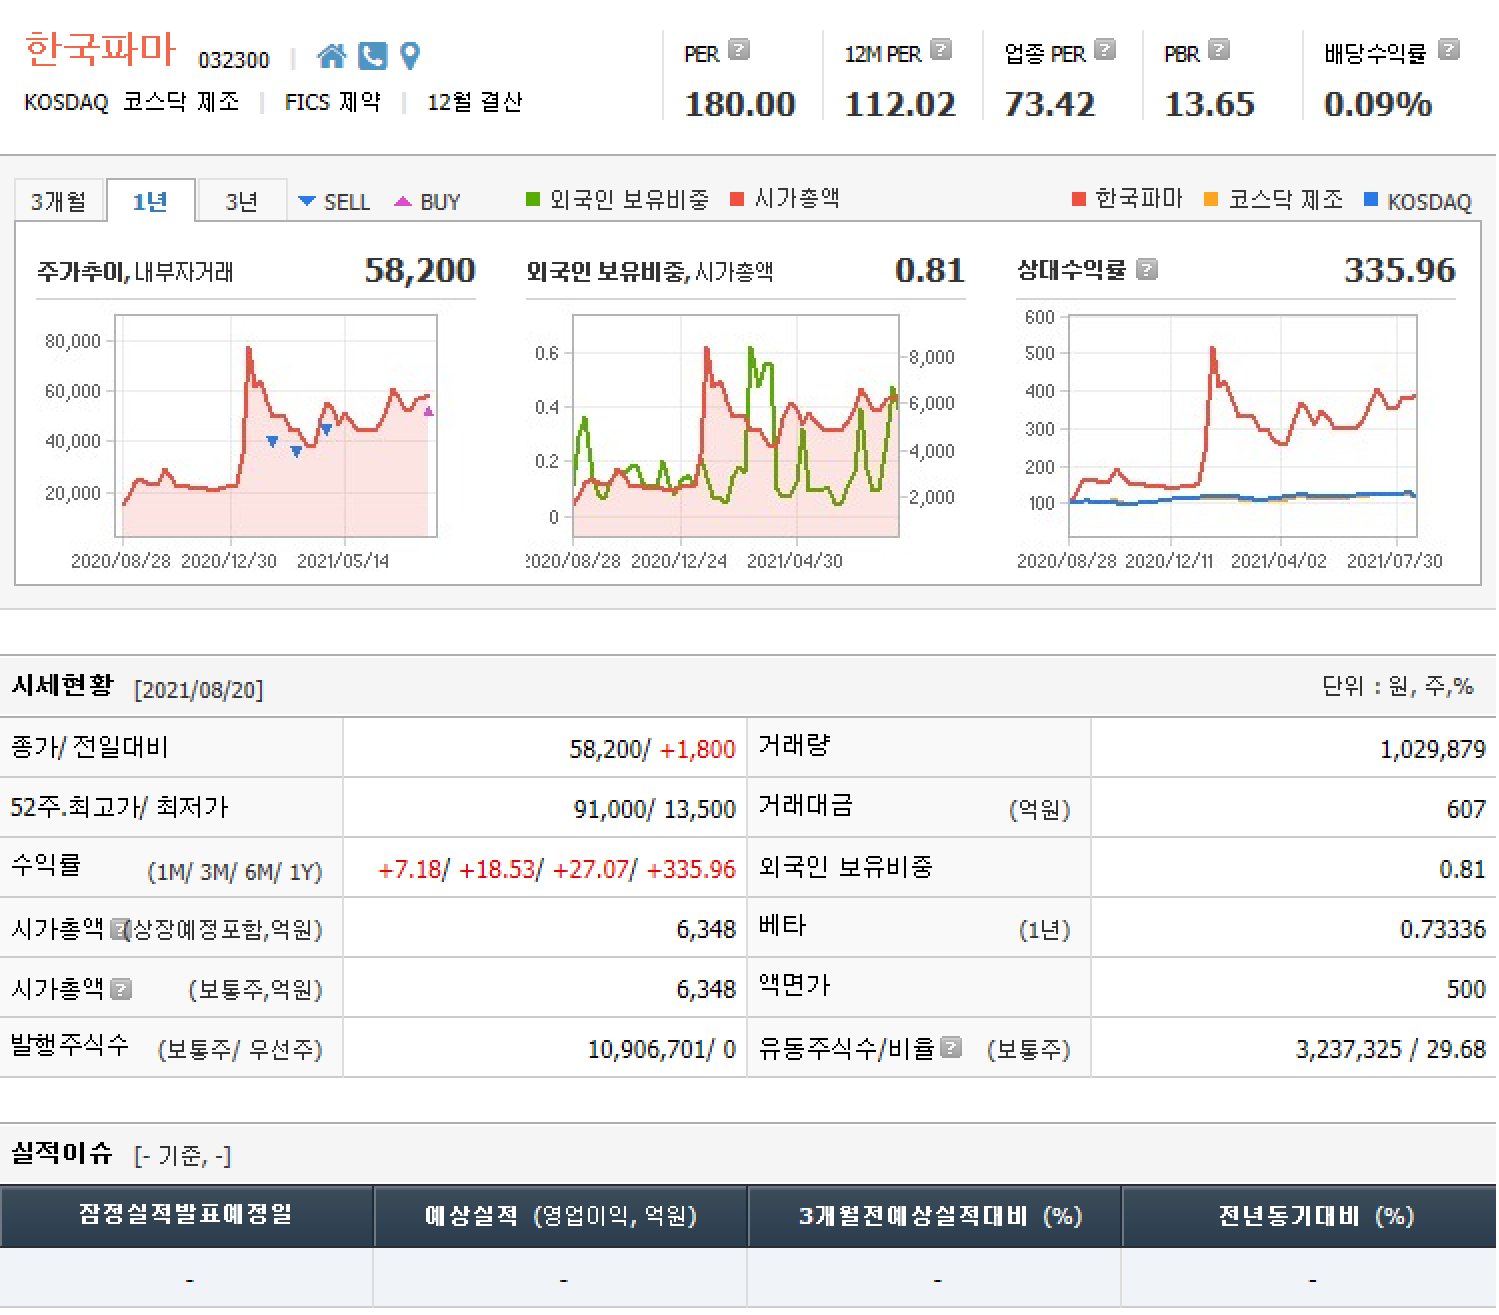1499x1315 pixels.
Task: Click dividend yield value 0.09%
Action: coord(1378,104)
